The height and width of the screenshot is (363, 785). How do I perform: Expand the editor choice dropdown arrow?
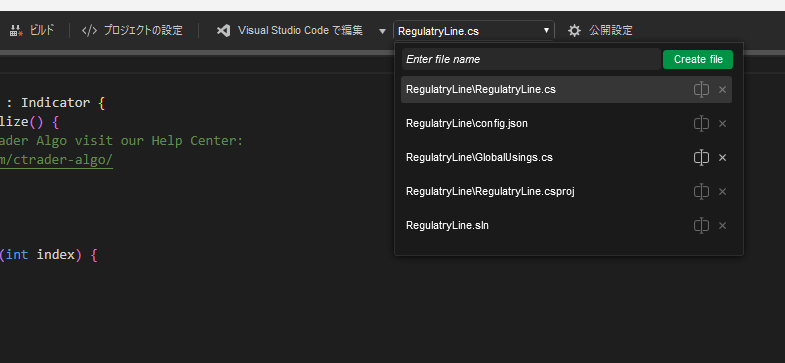[382, 31]
